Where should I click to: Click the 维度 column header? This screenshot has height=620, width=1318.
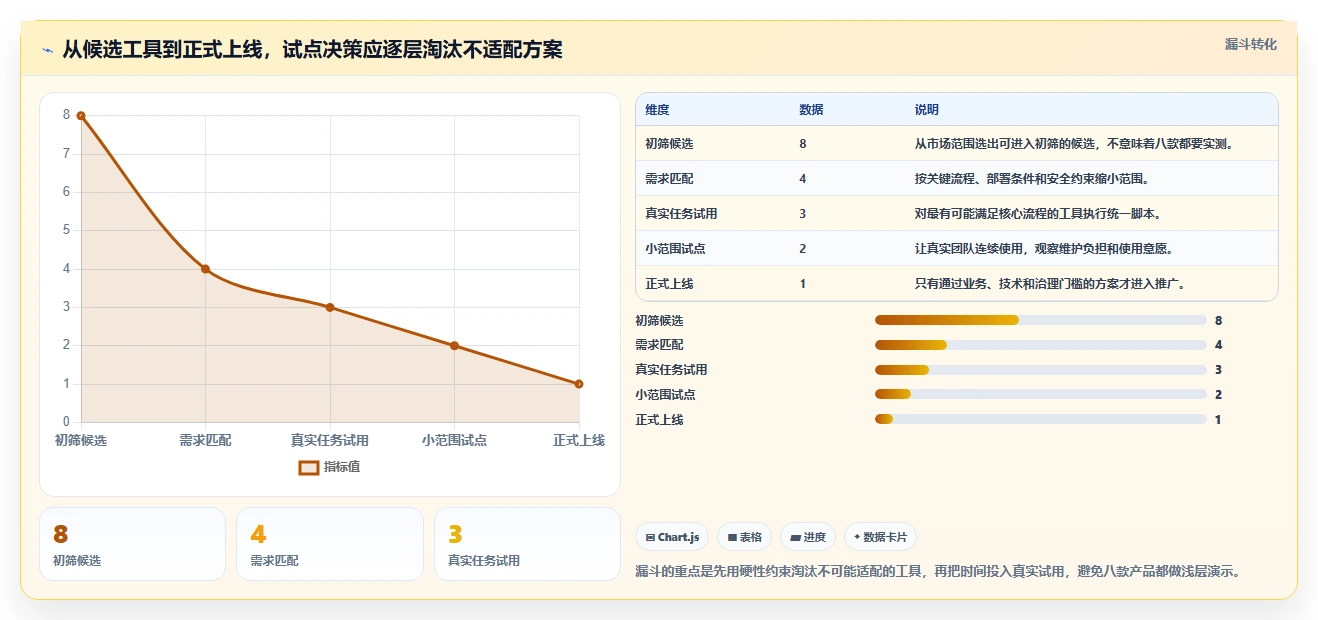(x=657, y=110)
